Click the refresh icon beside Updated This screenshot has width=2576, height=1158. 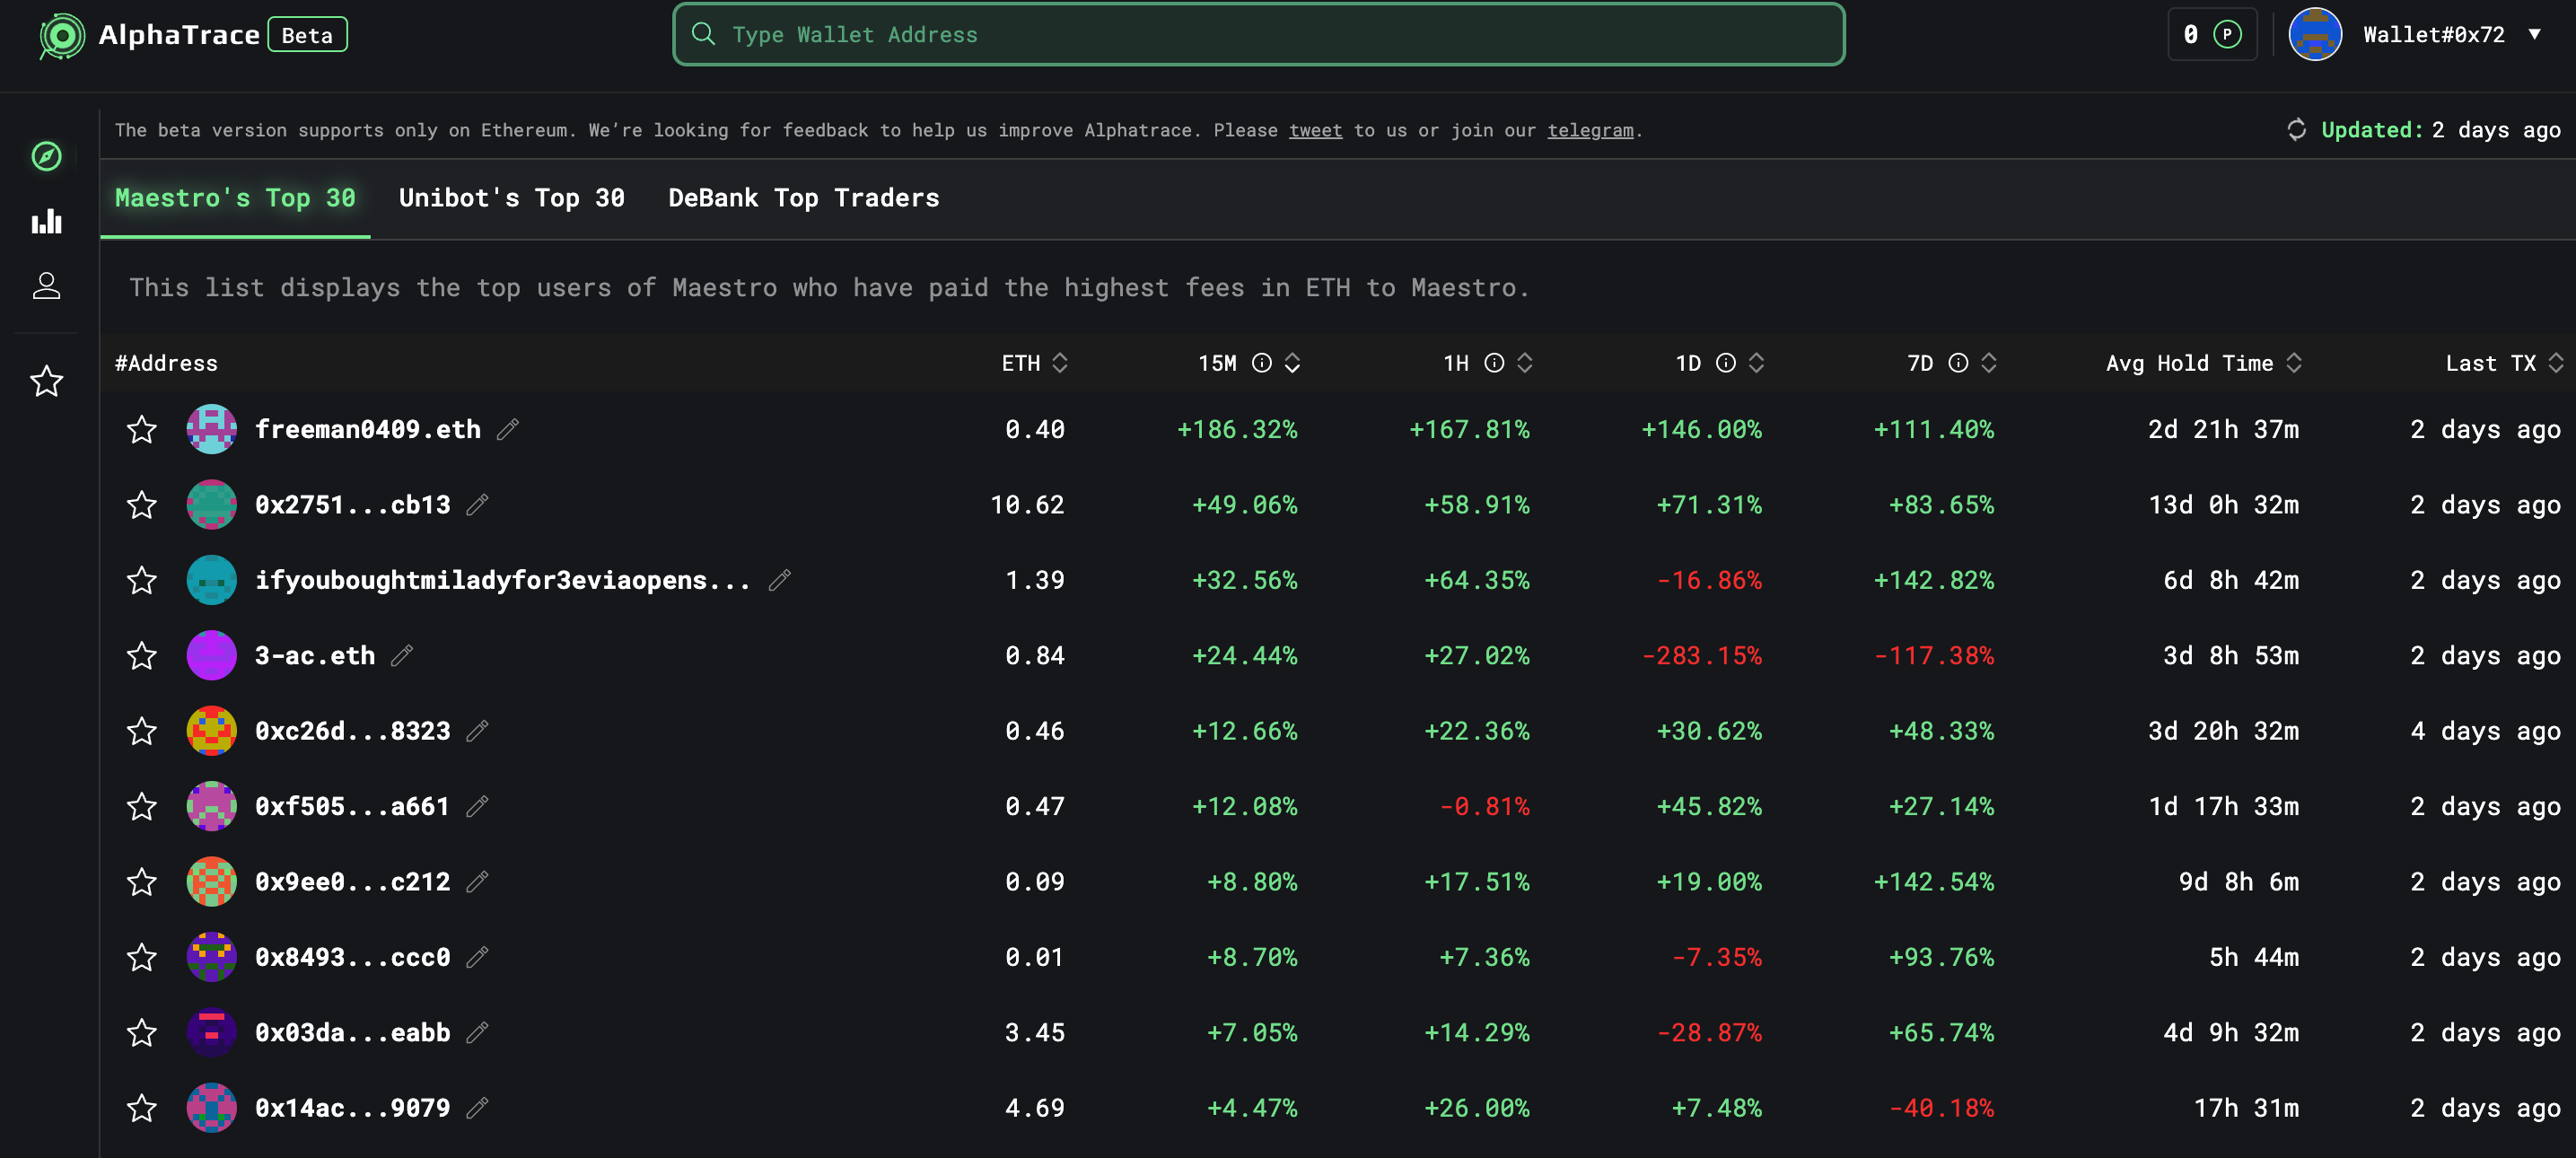(x=2296, y=130)
